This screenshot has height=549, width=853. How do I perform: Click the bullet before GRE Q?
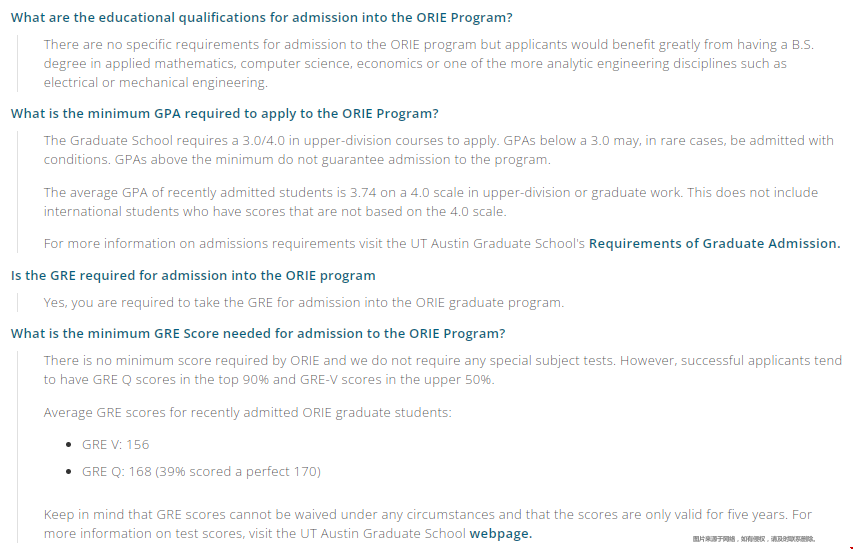(x=69, y=471)
